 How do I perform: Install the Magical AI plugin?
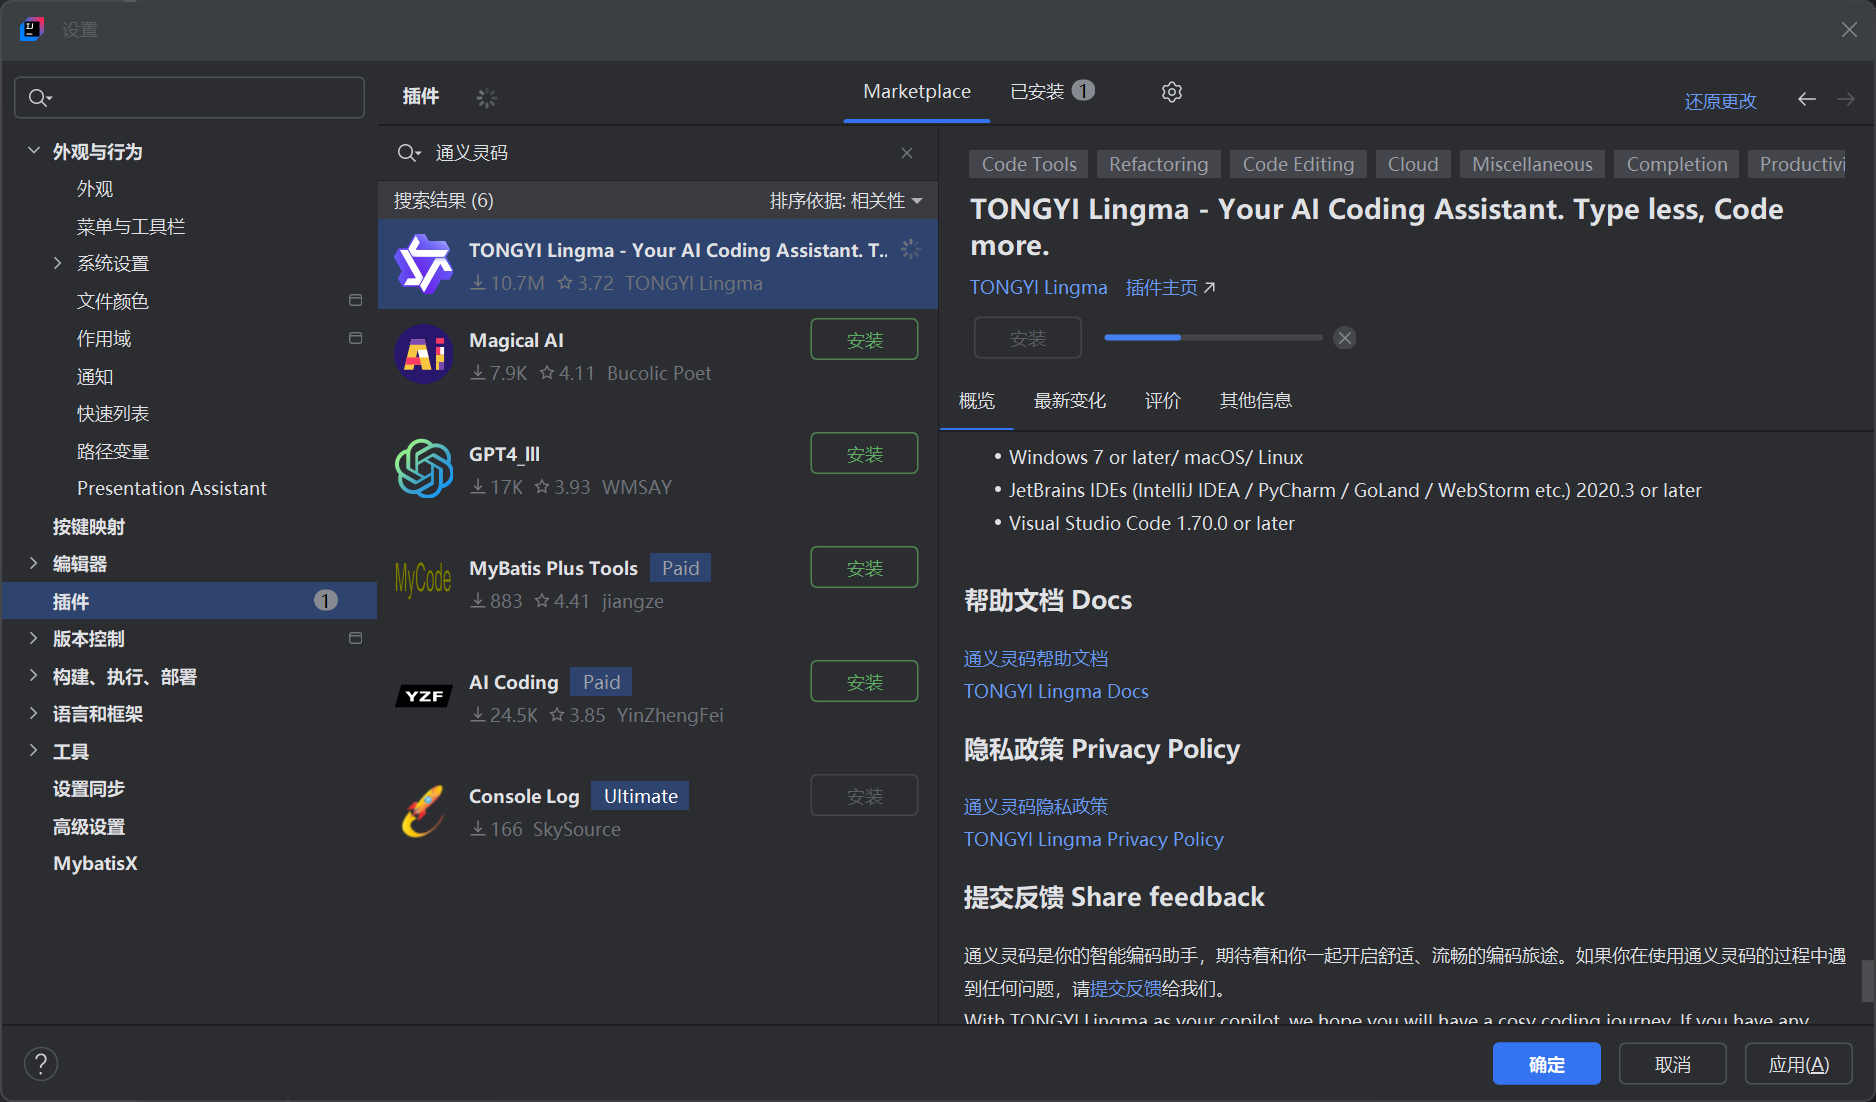pos(864,340)
